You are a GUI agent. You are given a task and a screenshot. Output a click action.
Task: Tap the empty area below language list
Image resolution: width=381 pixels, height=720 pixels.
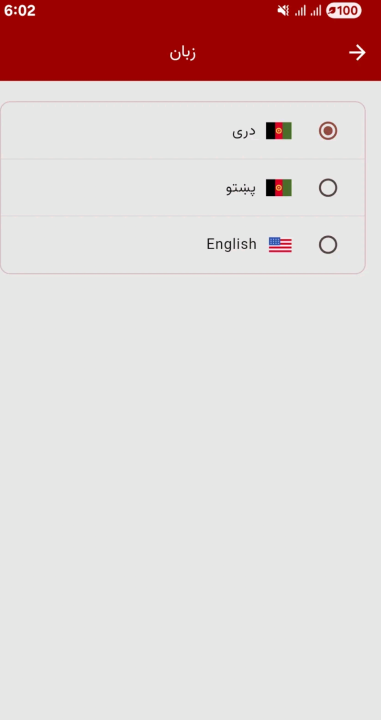coord(190,496)
